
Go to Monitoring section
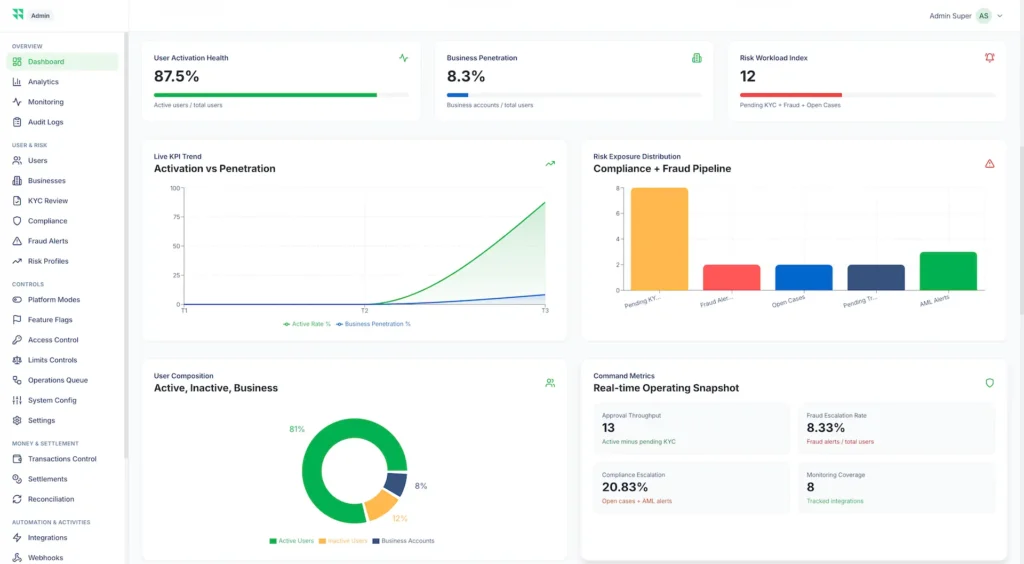coord(62,102)
